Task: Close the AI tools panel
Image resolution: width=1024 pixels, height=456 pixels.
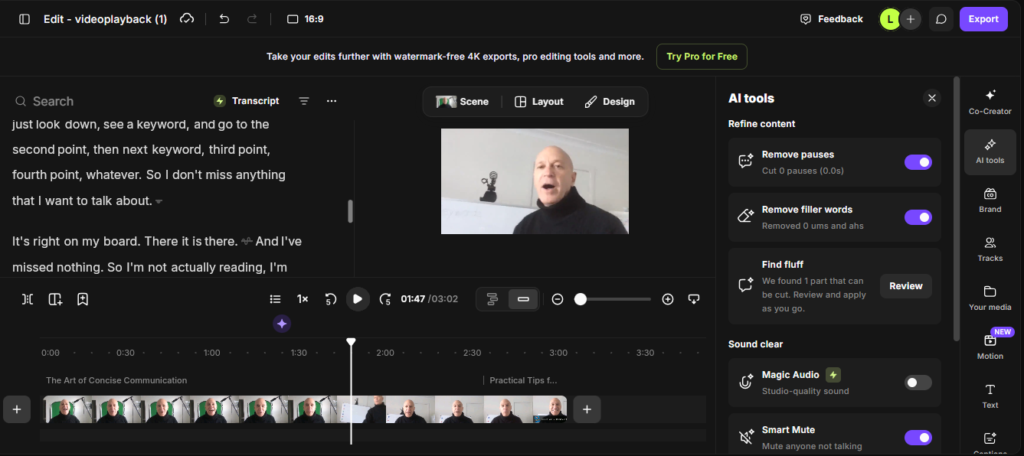Action: [932, 98]
